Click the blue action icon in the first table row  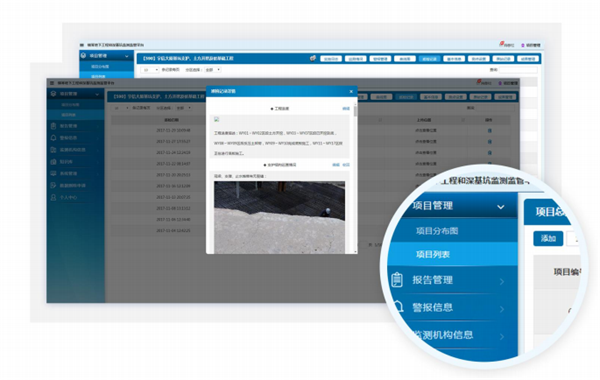pos(489,130)
